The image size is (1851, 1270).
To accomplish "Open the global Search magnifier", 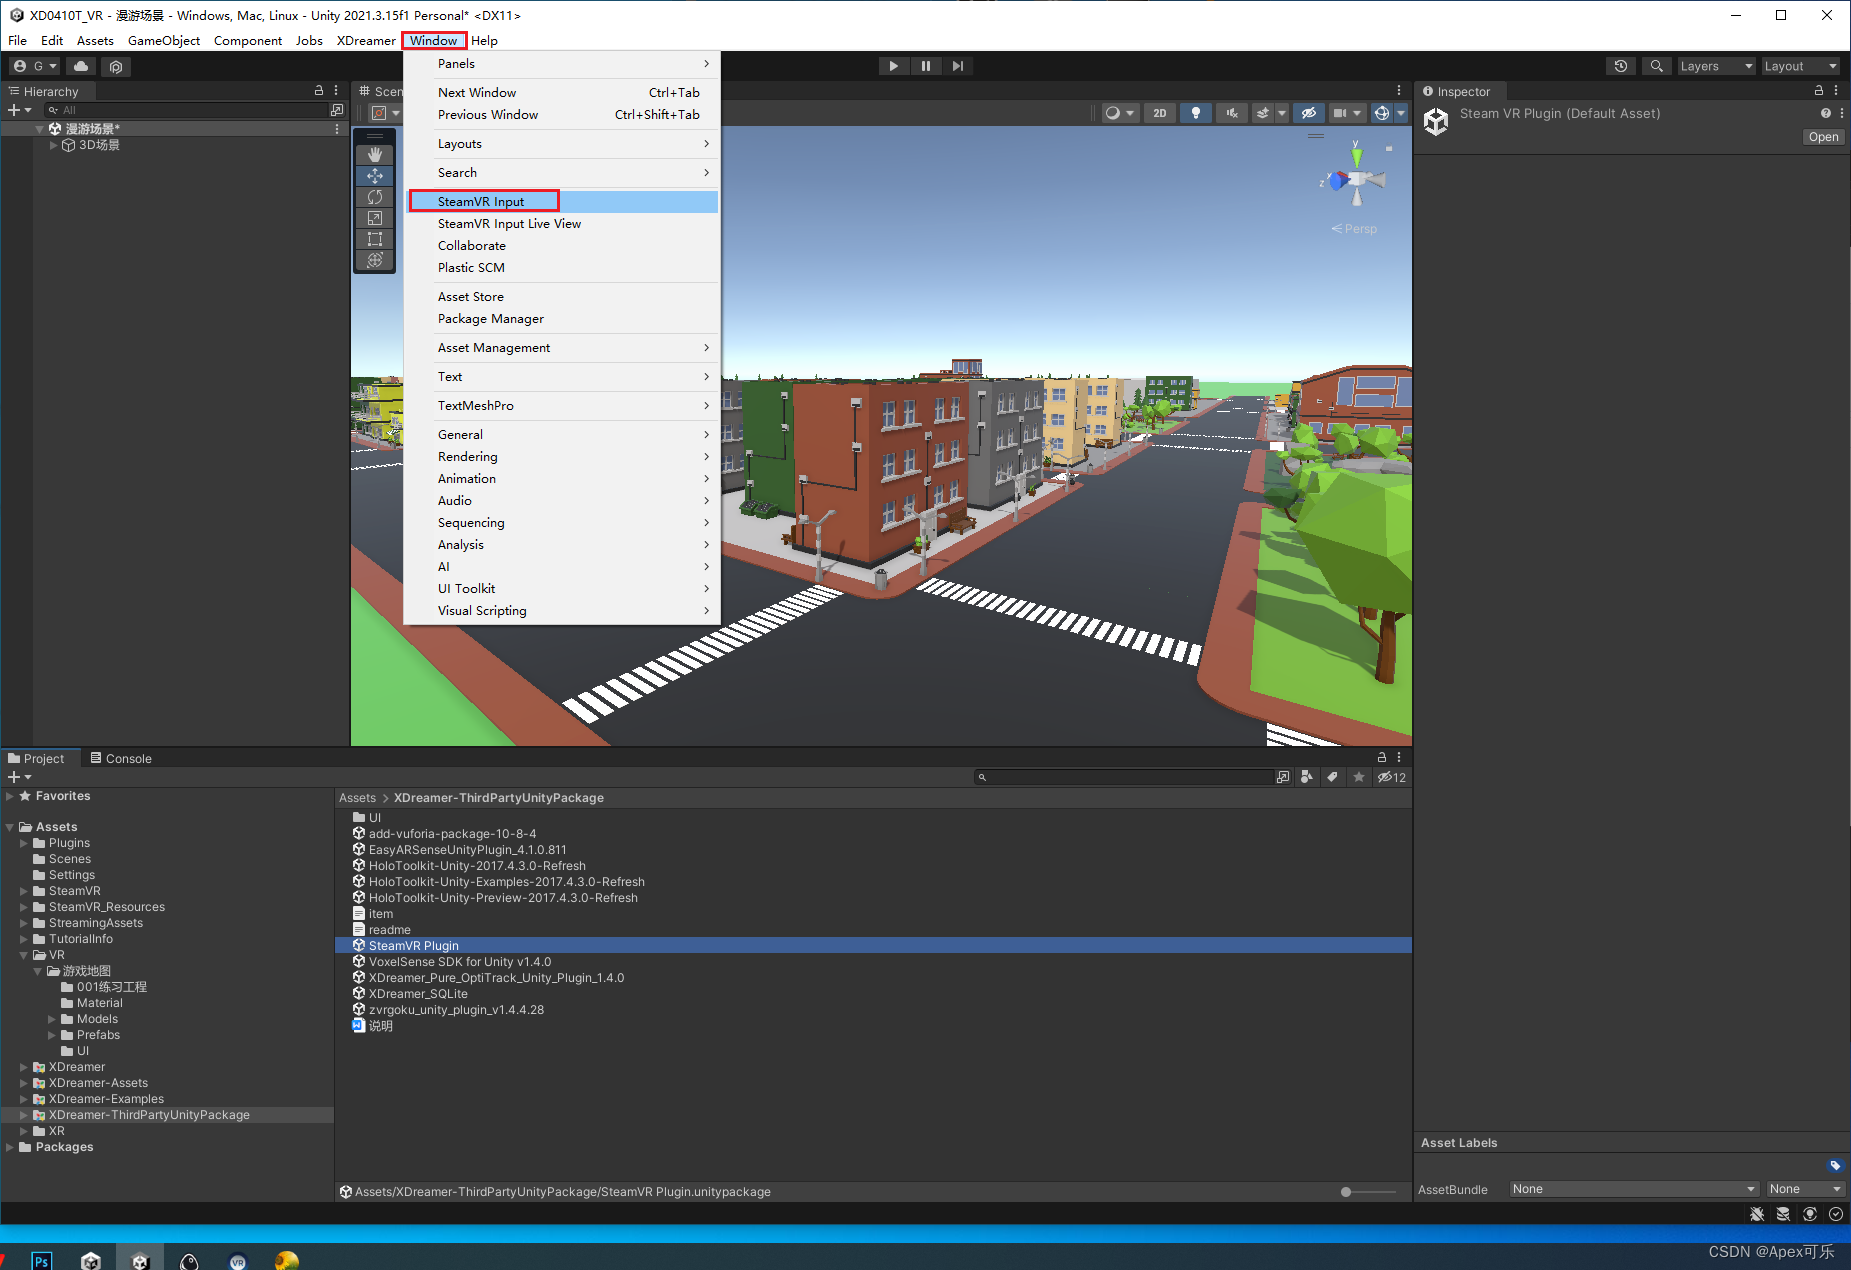I will point(1657,66).
